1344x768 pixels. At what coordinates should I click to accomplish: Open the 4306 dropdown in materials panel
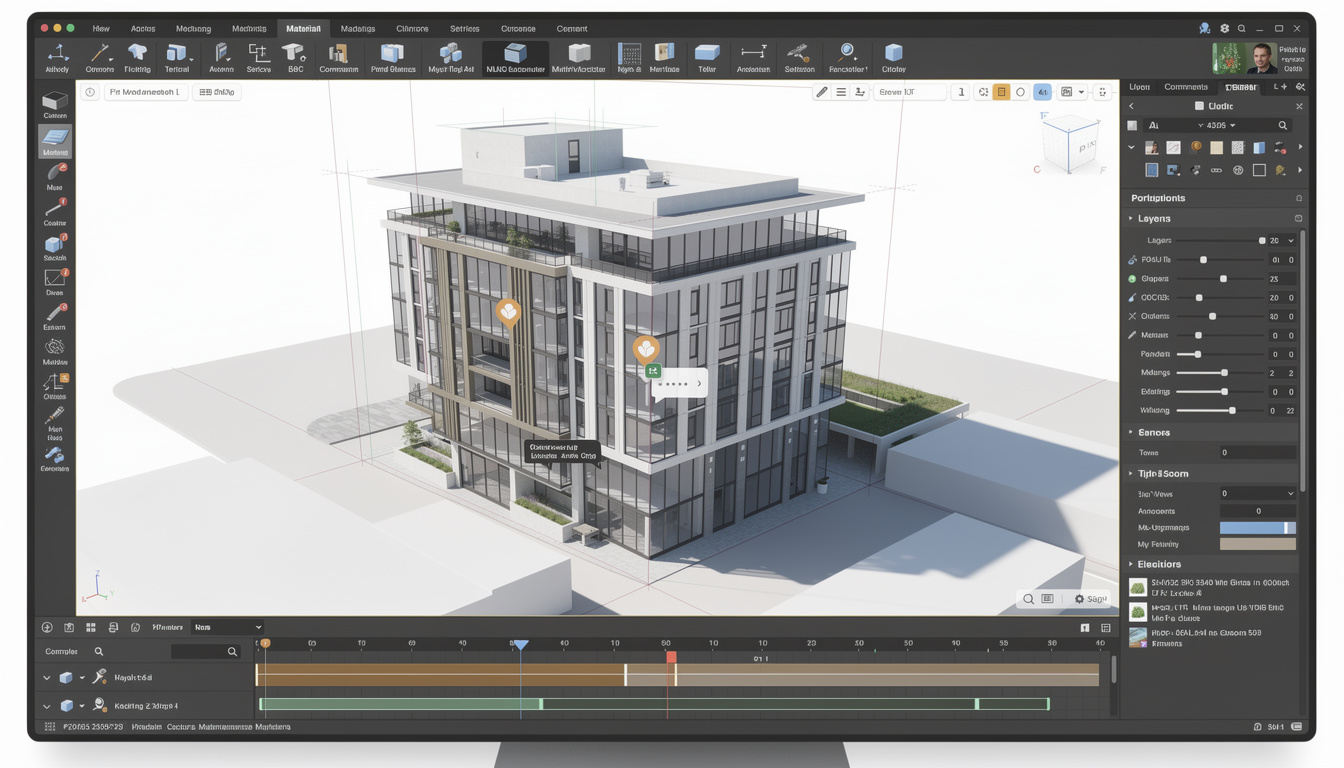pyautogui.click(x=1220, y=126)
